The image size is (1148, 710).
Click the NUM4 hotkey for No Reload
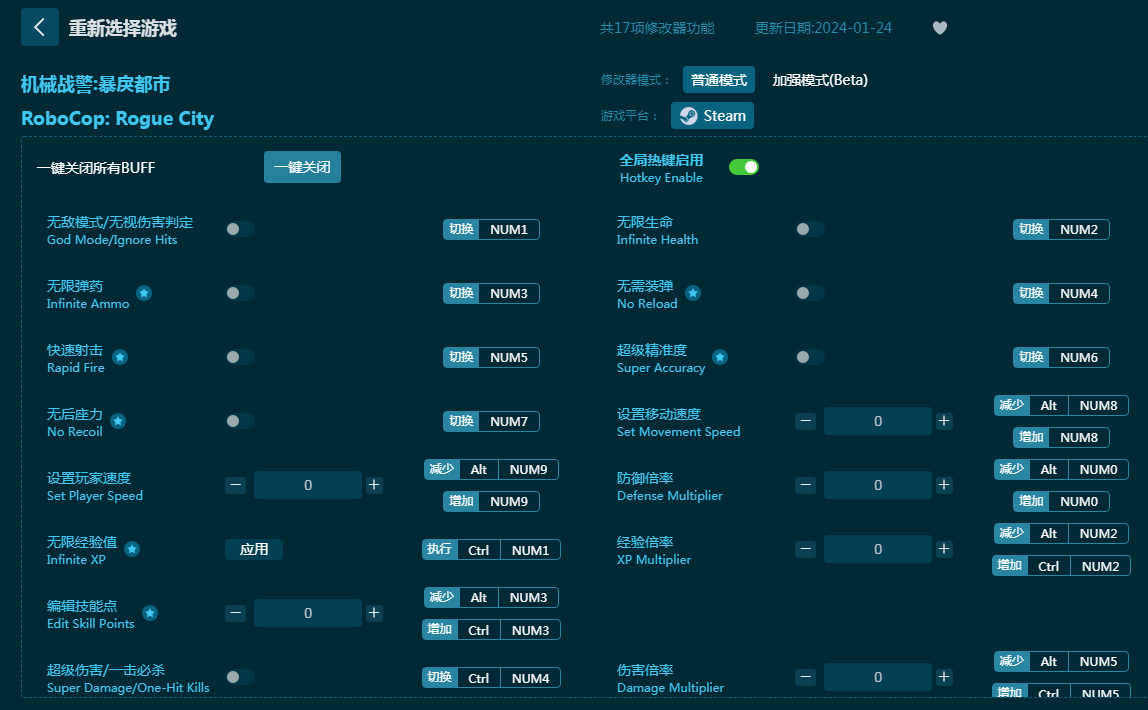click(1061, 294)
